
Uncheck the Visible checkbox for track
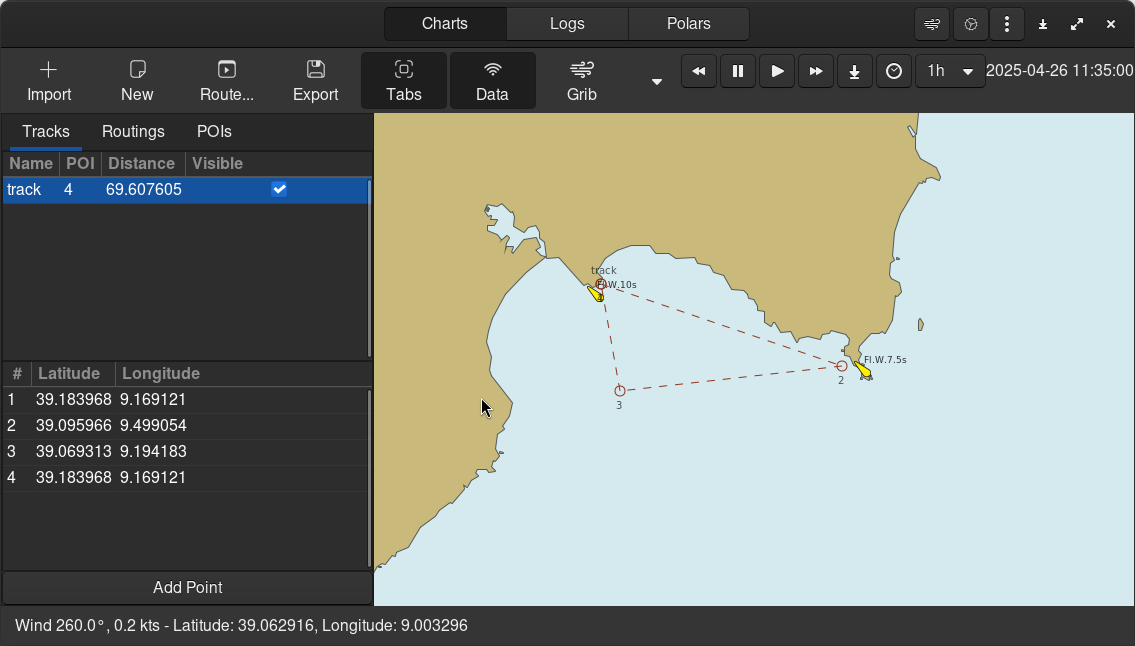coord(279,189)
